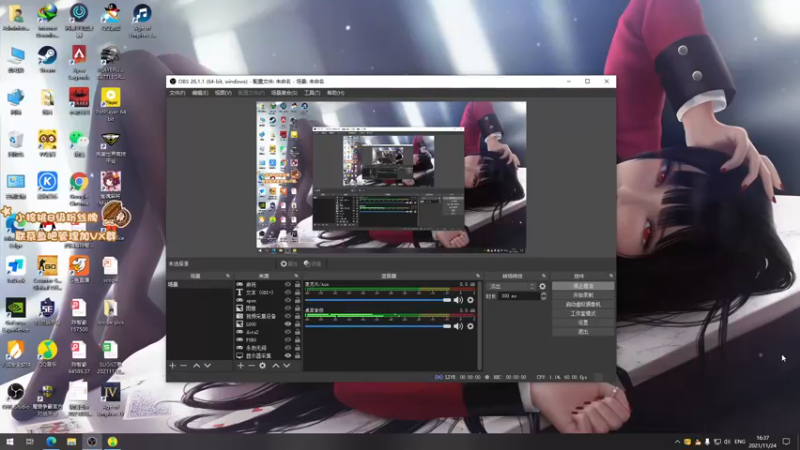Click the 停止推流 stop streaming button

point(583,286)
